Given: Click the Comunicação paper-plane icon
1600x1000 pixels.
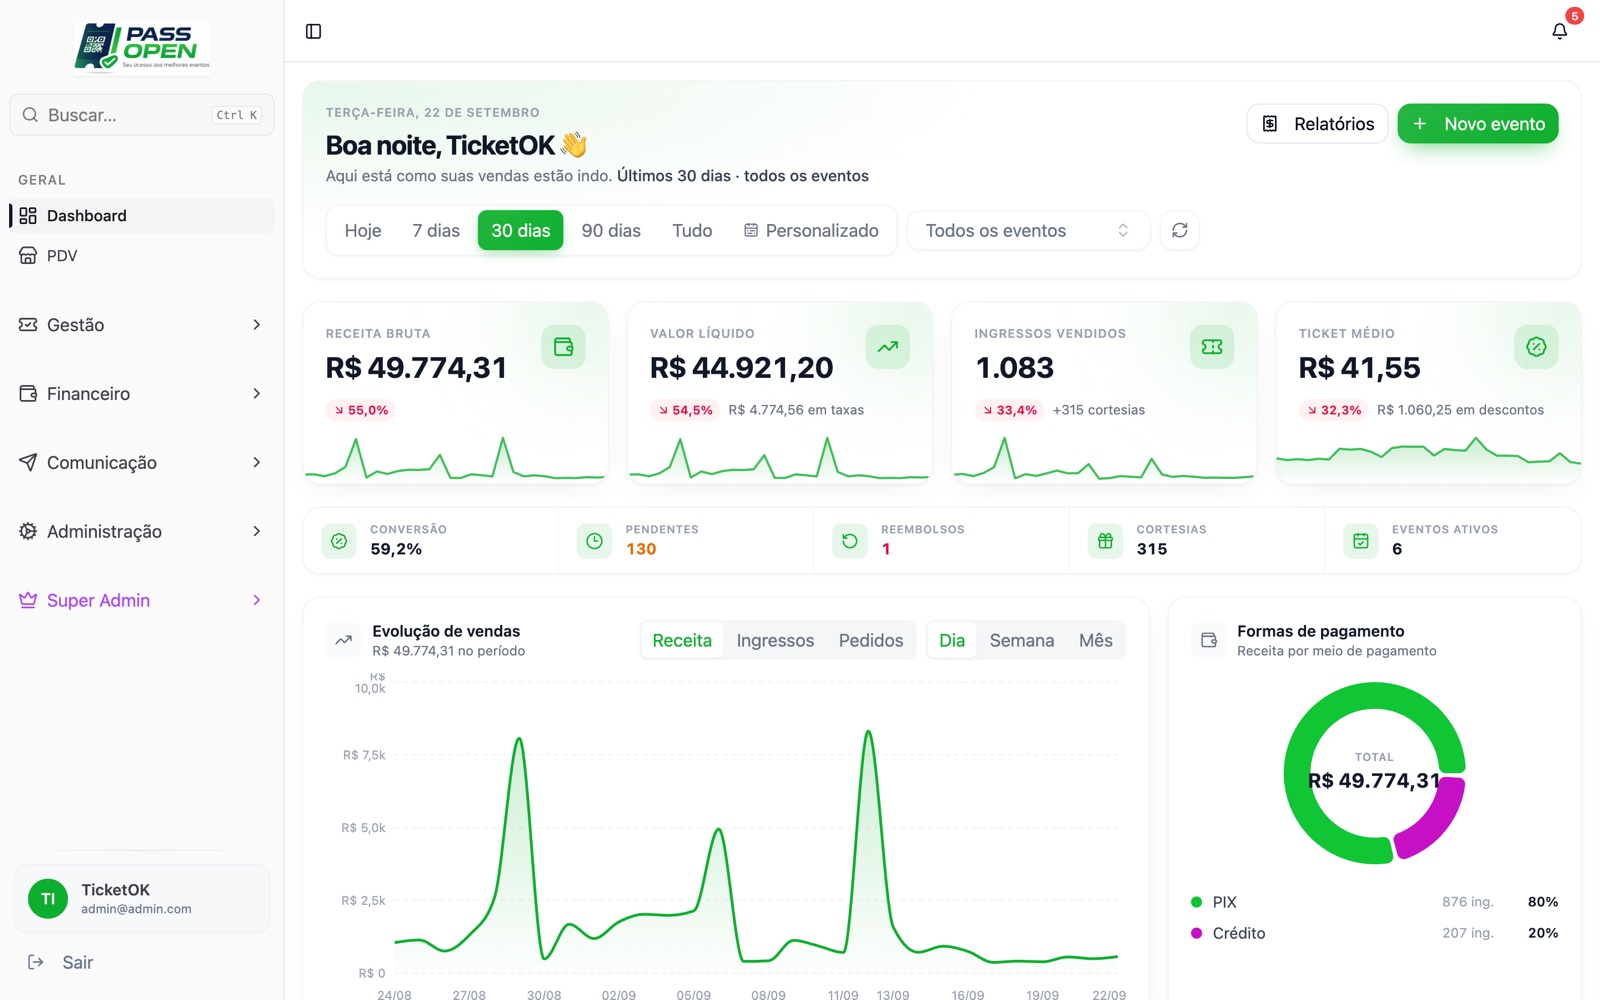Looking at the screenshot, I should [28, 462].
